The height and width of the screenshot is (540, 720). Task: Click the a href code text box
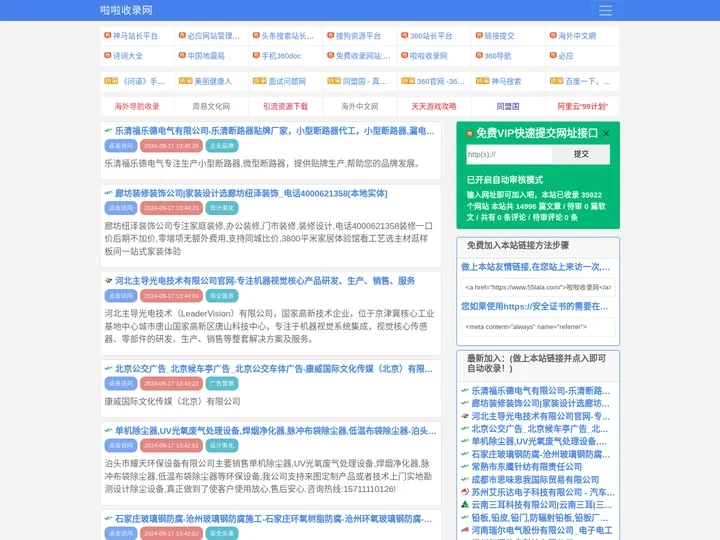[538, 287]
